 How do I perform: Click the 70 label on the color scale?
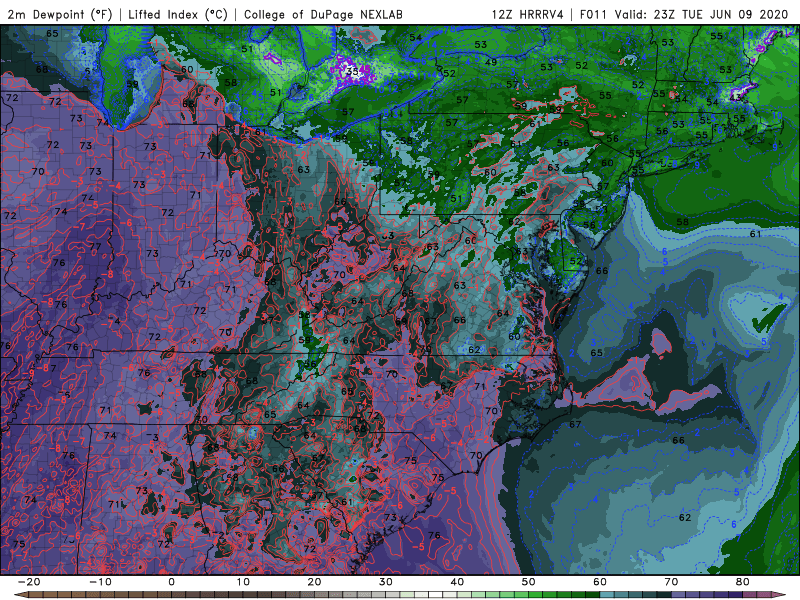coord(671,582)
